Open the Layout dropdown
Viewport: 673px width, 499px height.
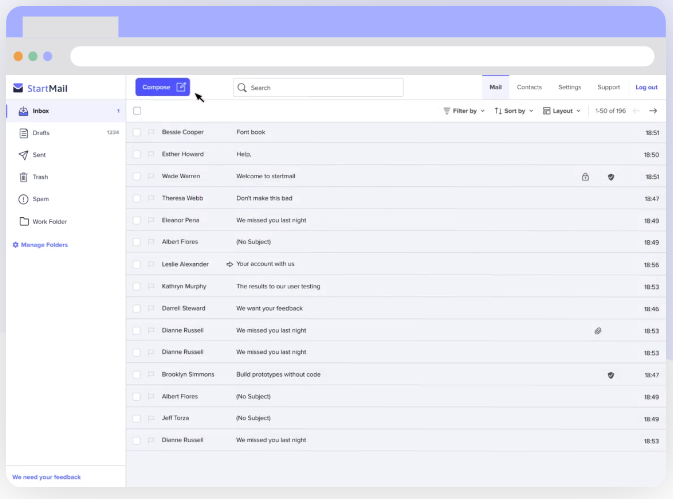(x=561, y=111)
